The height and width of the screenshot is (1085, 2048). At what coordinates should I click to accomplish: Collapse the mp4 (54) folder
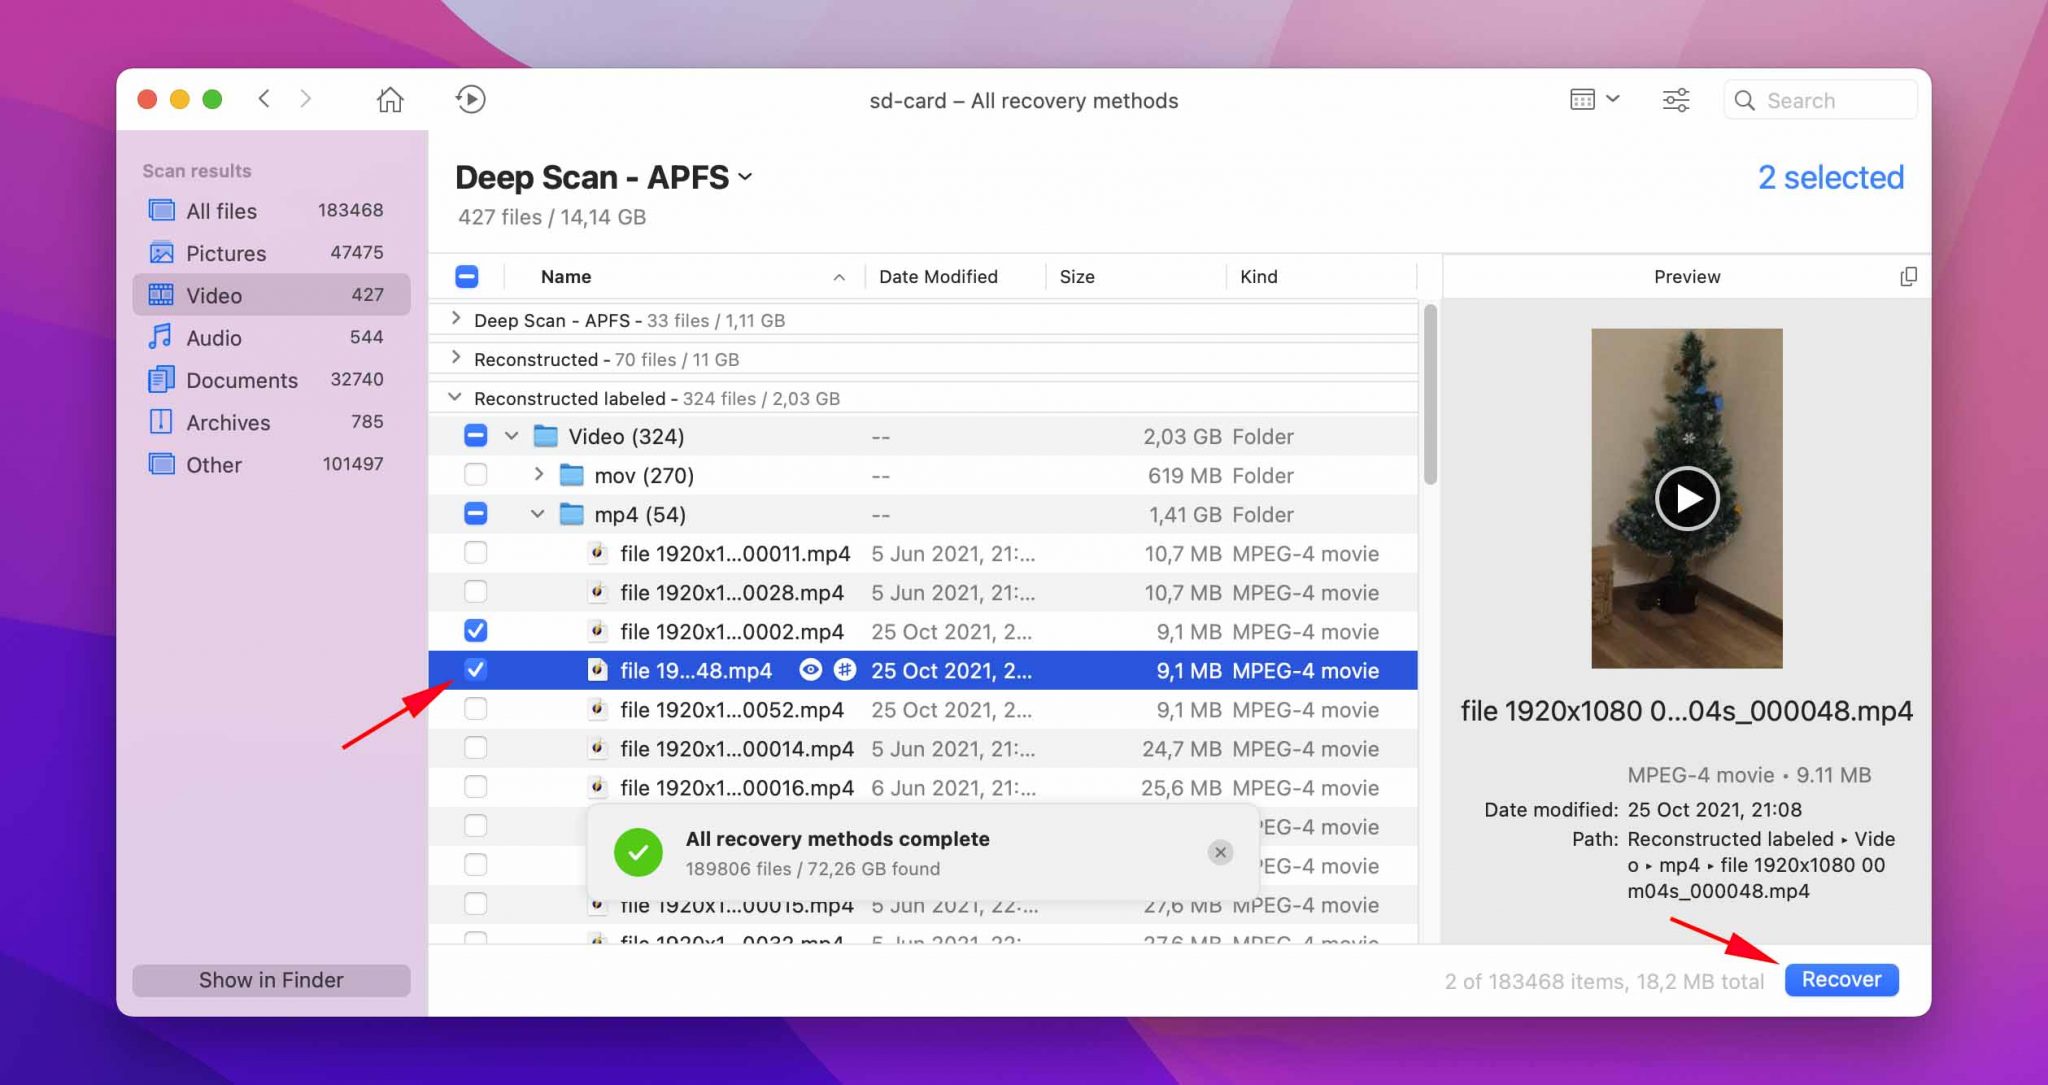537,514
